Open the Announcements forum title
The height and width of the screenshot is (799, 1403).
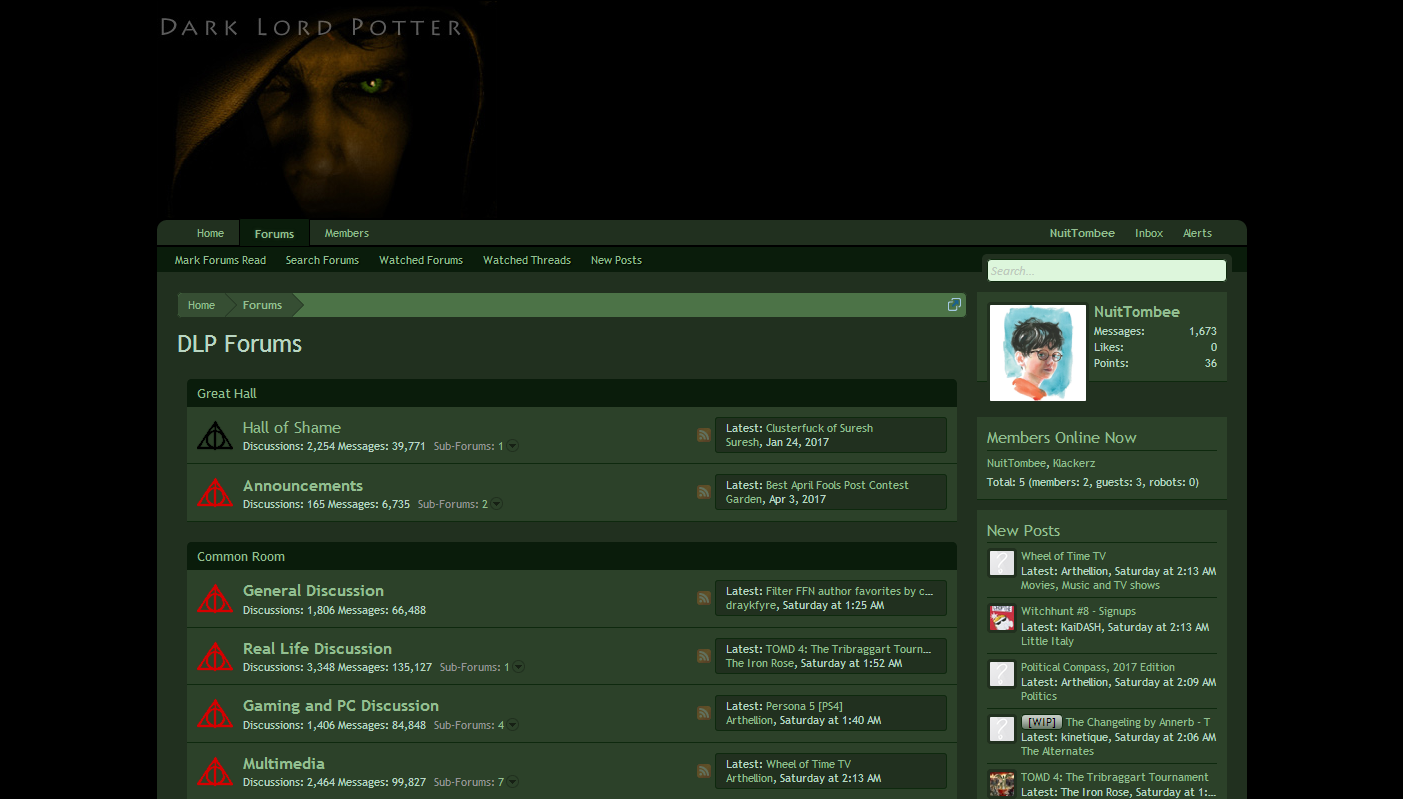(x=303, y=485)
